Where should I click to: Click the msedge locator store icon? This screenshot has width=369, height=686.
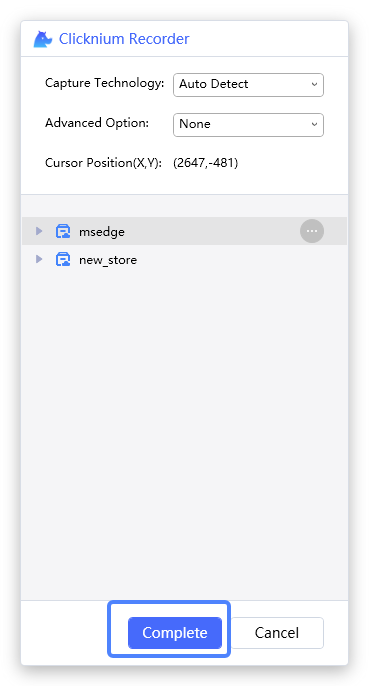click(x=63, y=231)
